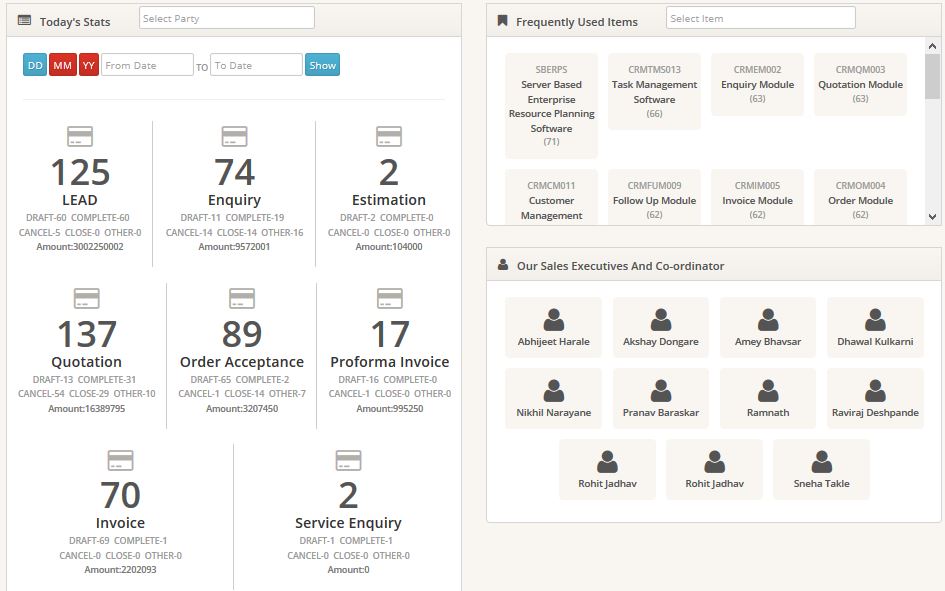Toggle the MM date filter
Screen dimensions: 945x591
pos(62,64)
